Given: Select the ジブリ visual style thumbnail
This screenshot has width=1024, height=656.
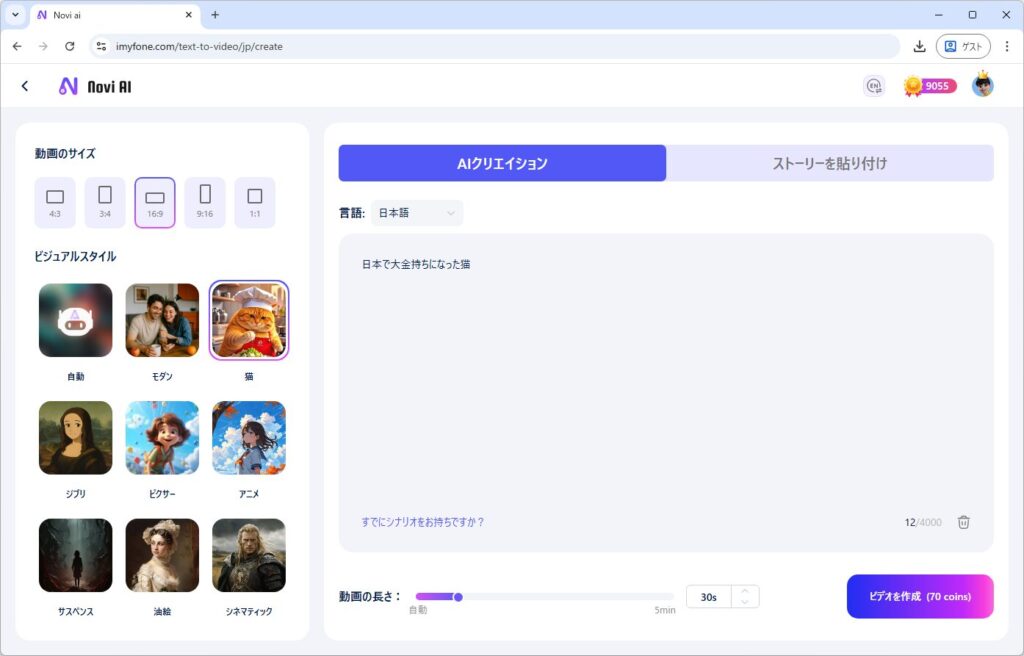Looking at the screenshot, I should click(76, 438).
